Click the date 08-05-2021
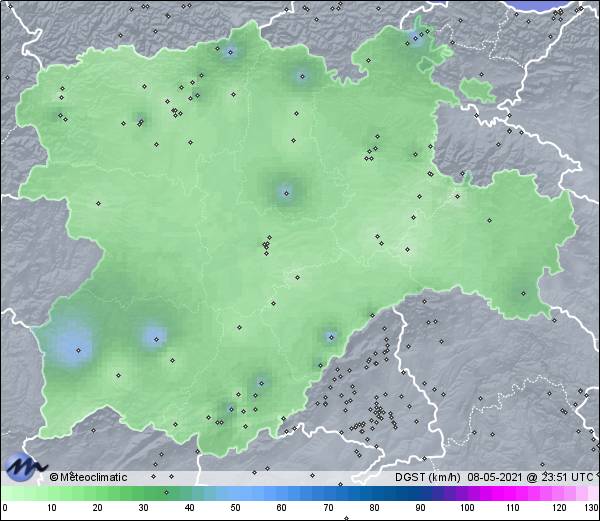This screenshot has width=600, height=521. [x=495, y=477]
